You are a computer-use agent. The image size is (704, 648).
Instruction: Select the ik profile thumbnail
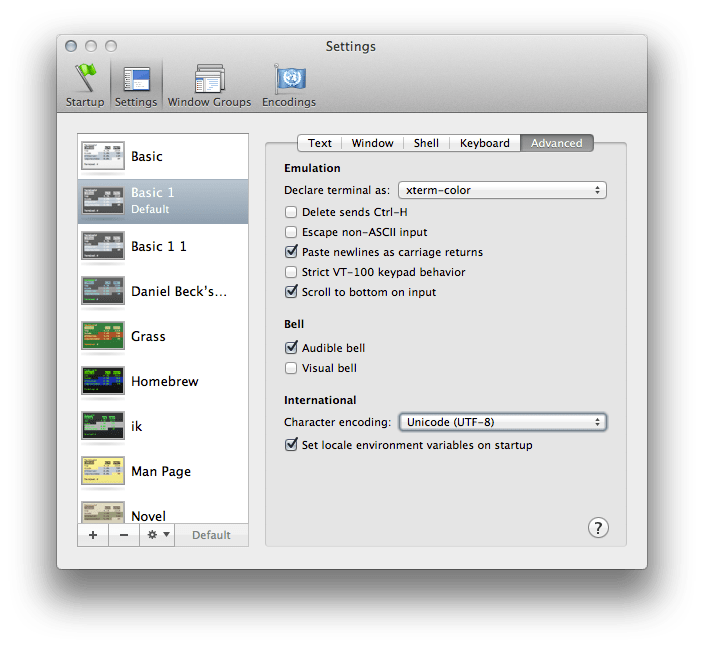(x=103, y=425)
